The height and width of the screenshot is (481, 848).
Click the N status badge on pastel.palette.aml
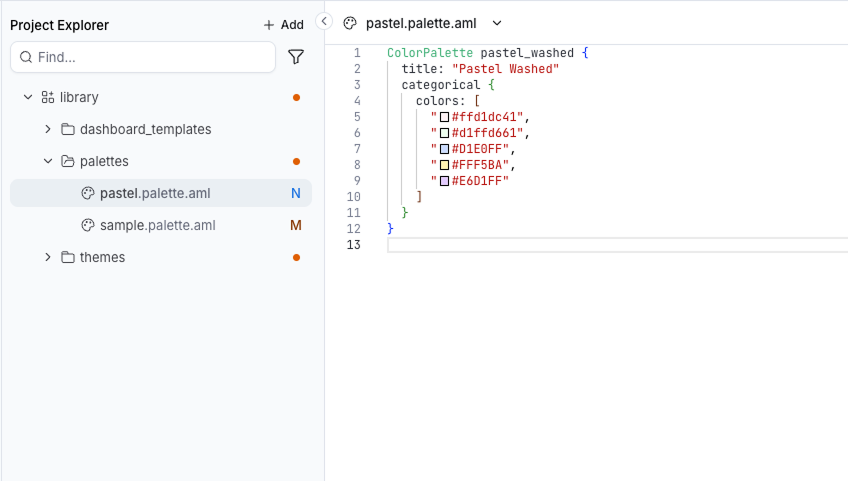[296, 193]
